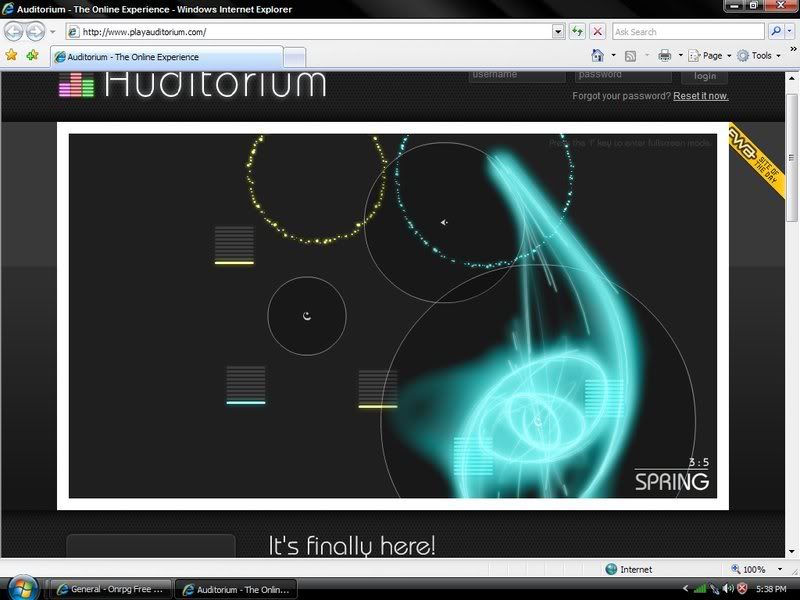This screenshot has width=800, height=600.
Task: Open the Tools menu dropdown
Action: click(762, 56)
